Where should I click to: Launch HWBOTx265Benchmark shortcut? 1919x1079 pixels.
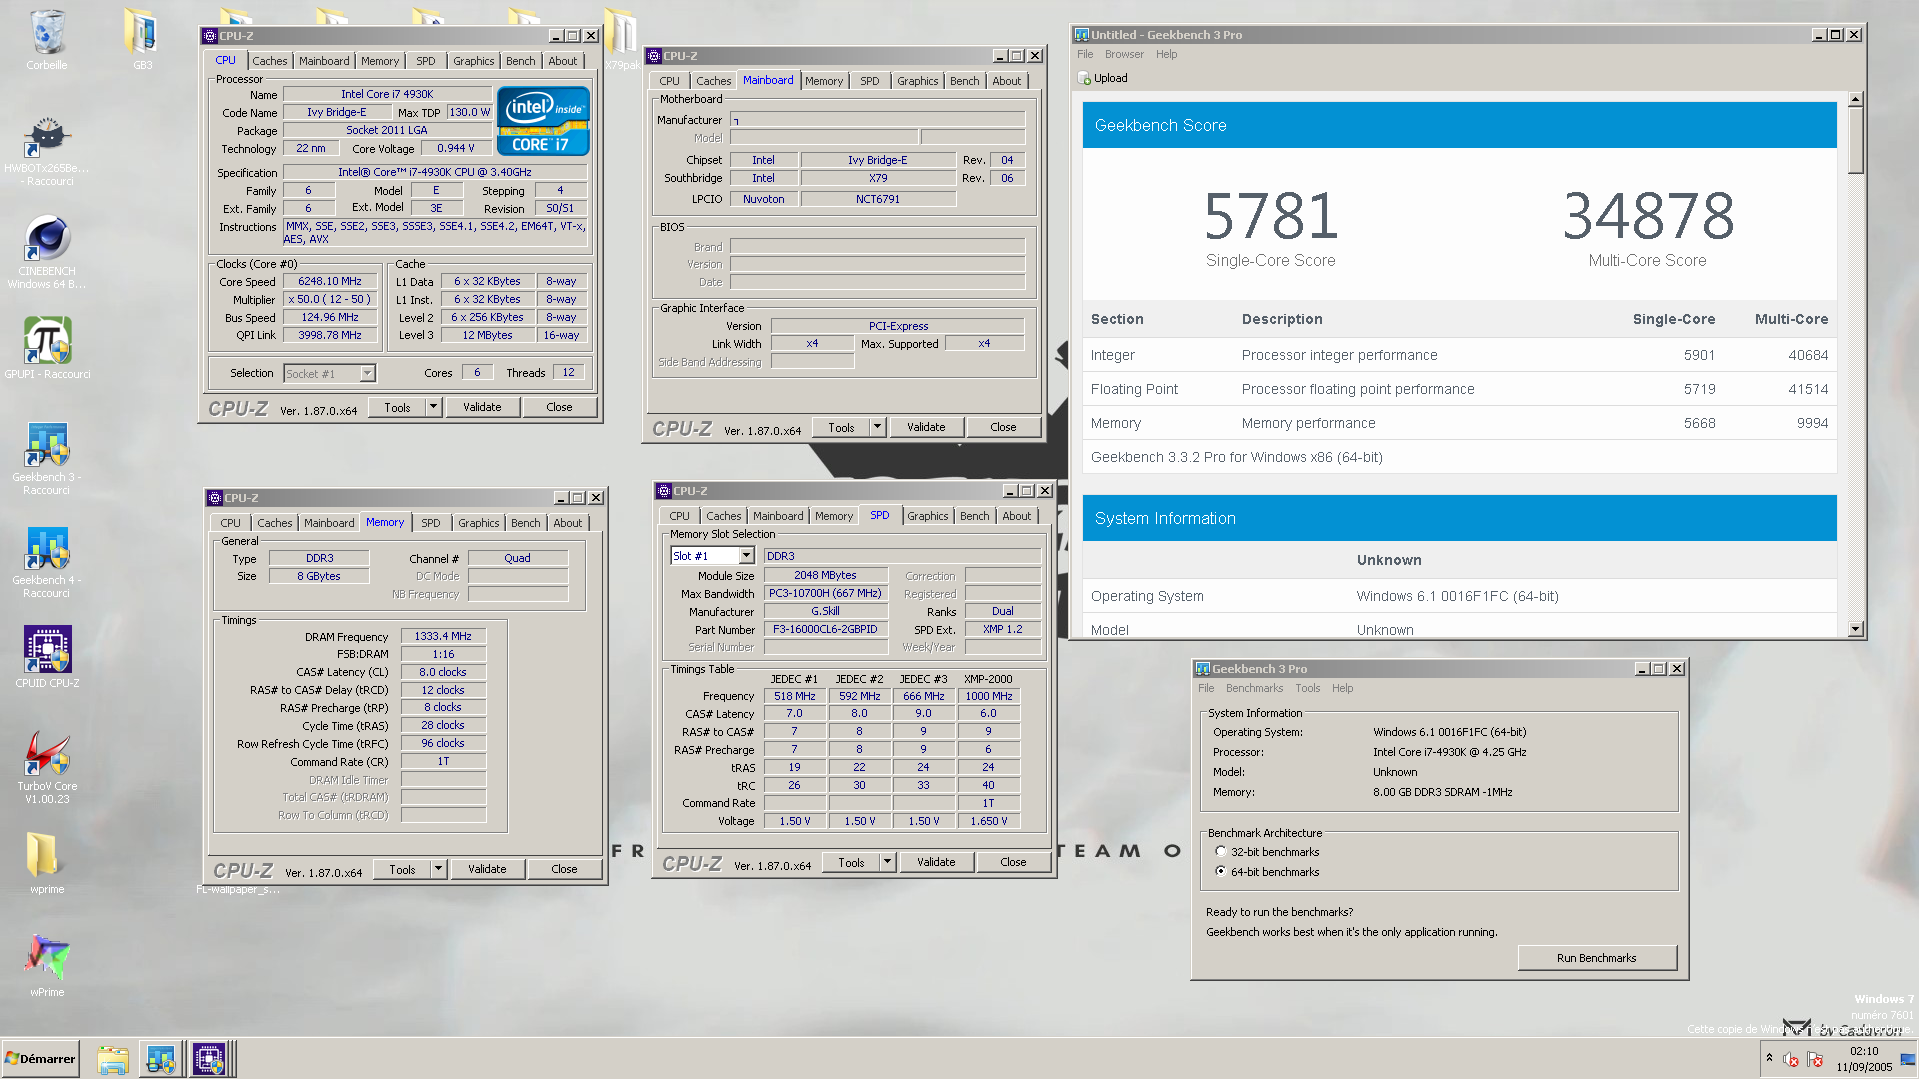[x=47, y=137]
